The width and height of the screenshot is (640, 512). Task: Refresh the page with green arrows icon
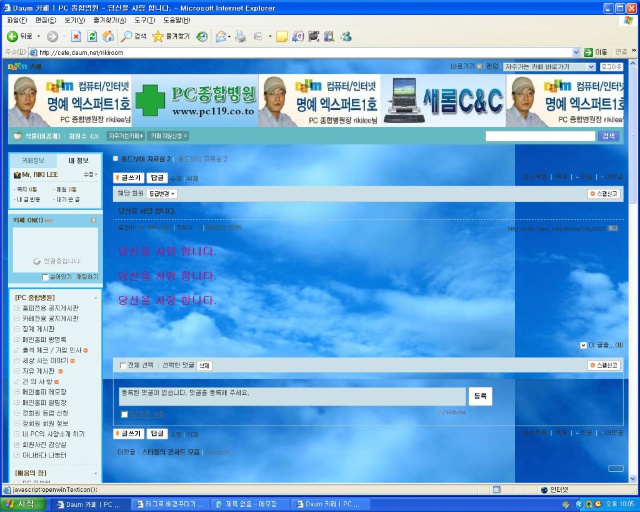point(92,37)
